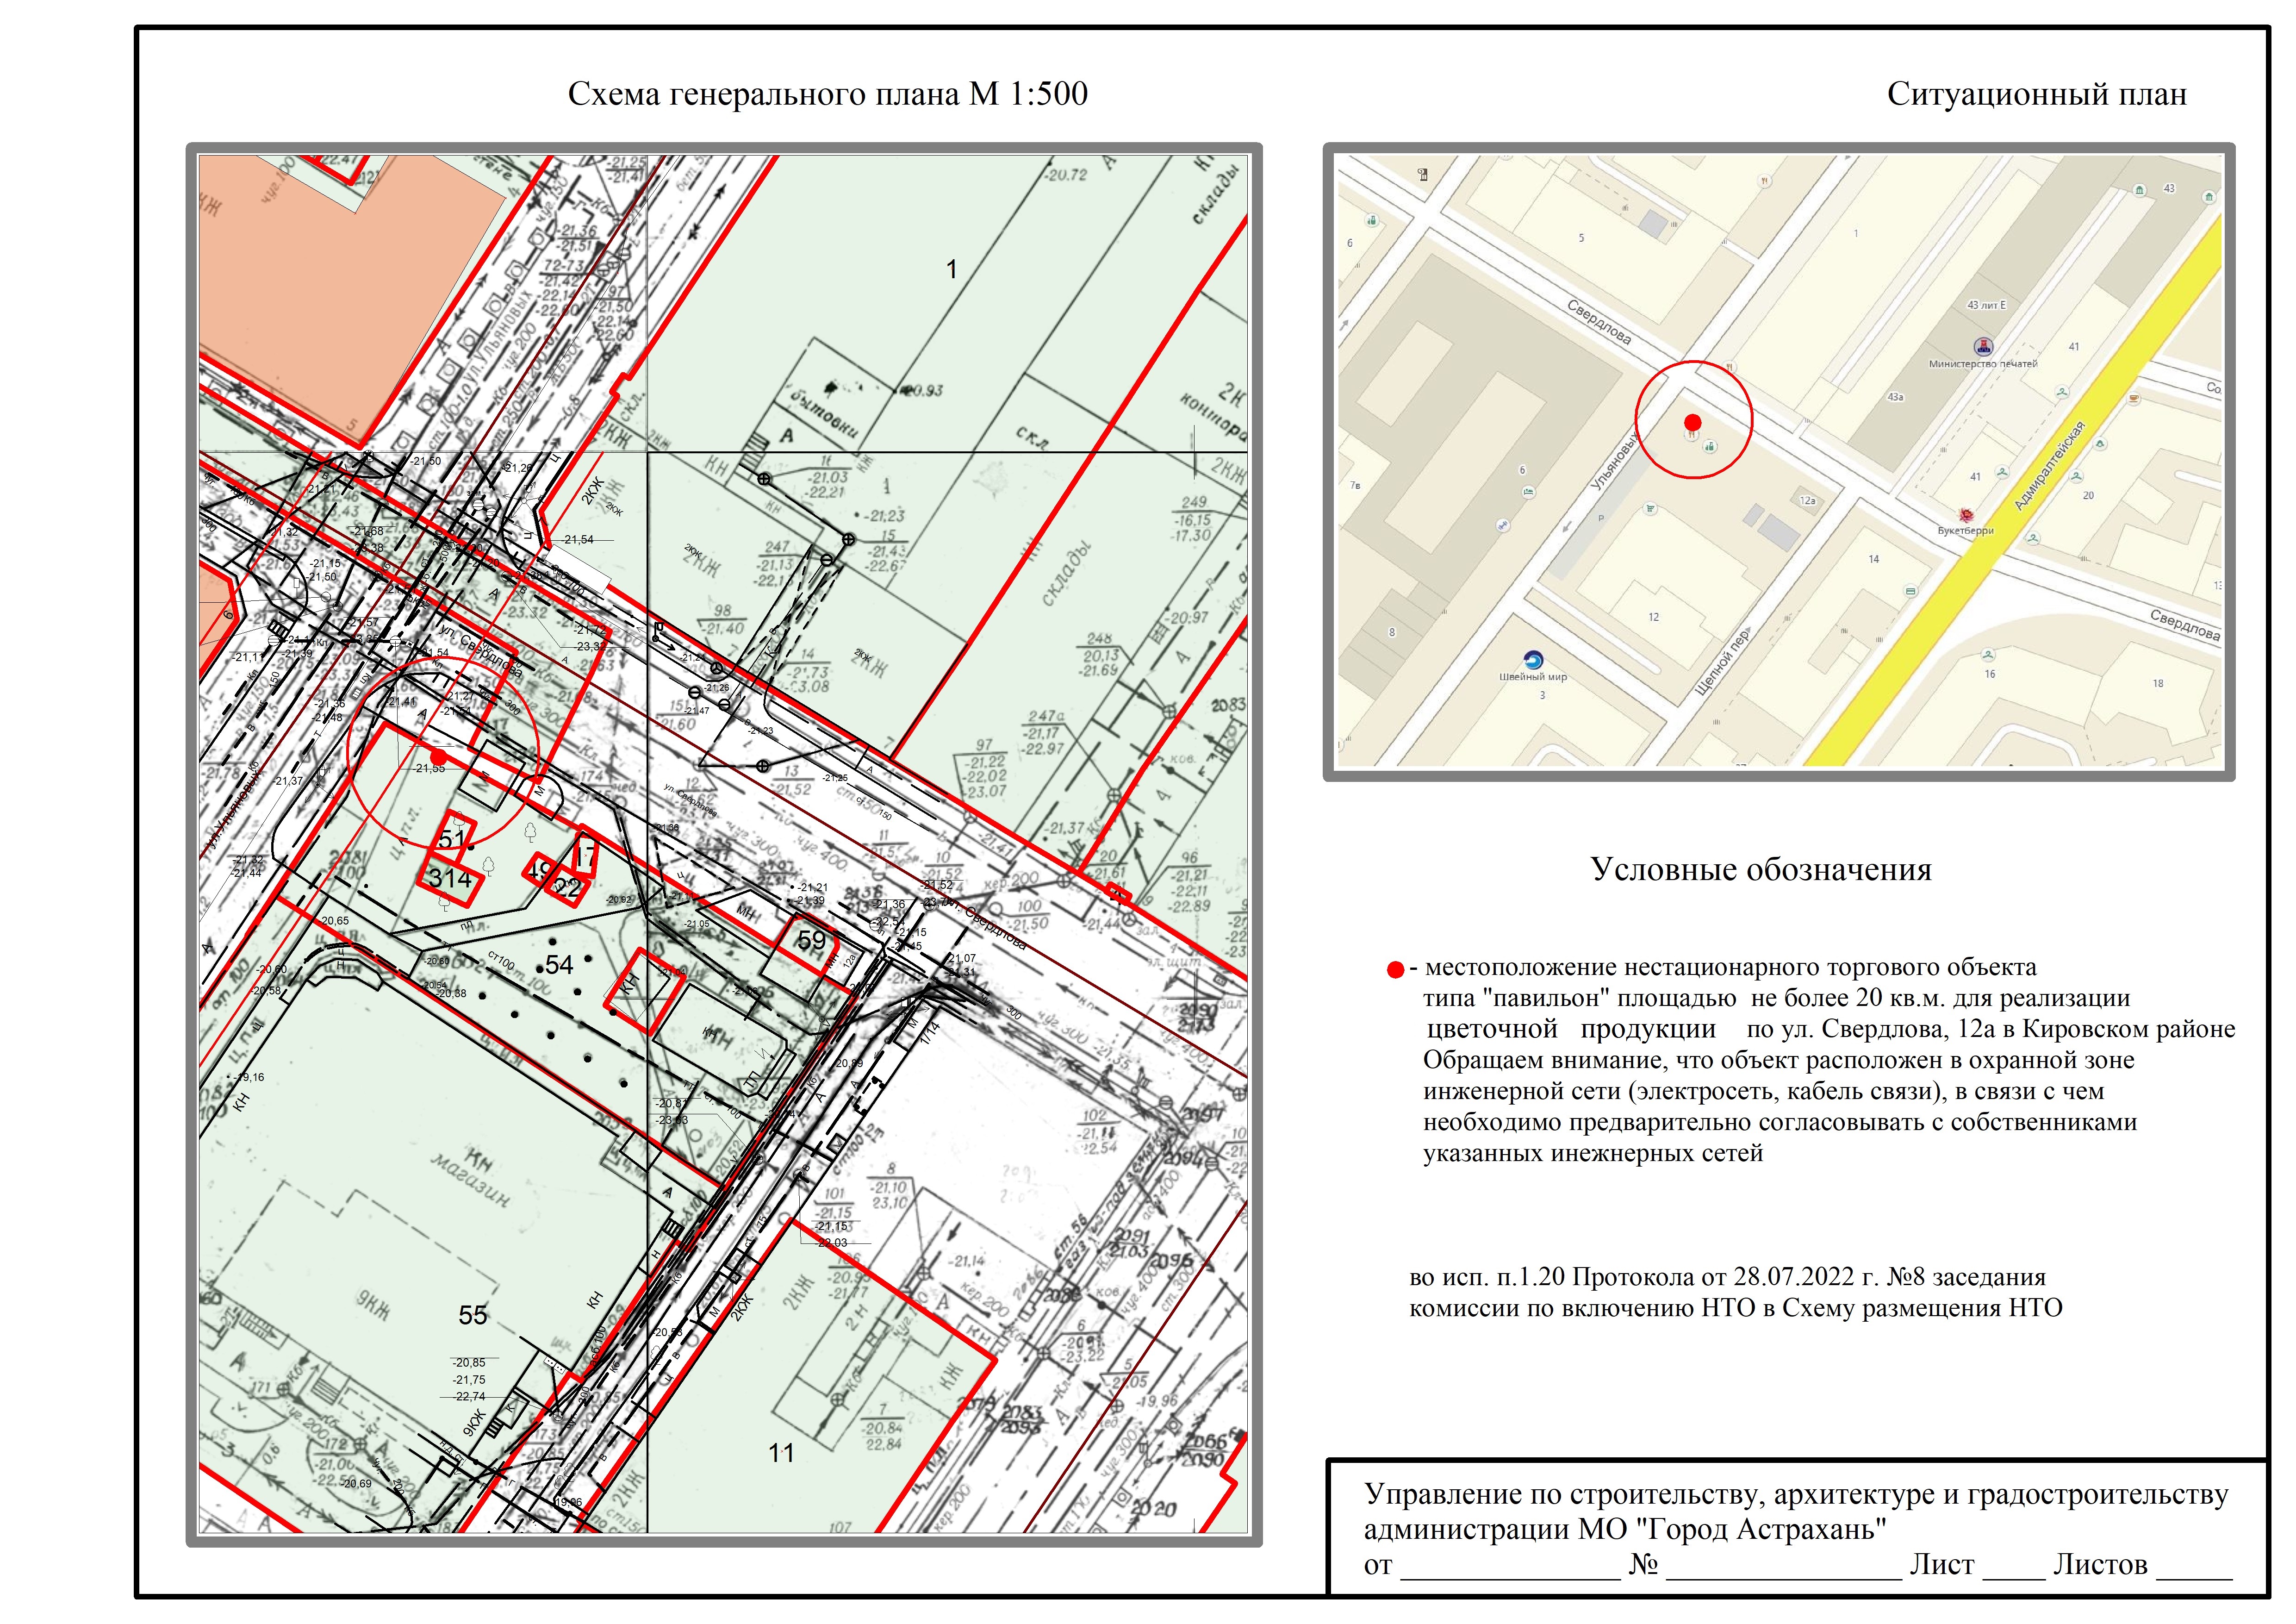Click the hotel bed icon near building 6
2296x1624 pixels.
pyautogui.click(x=1528, y=492)
